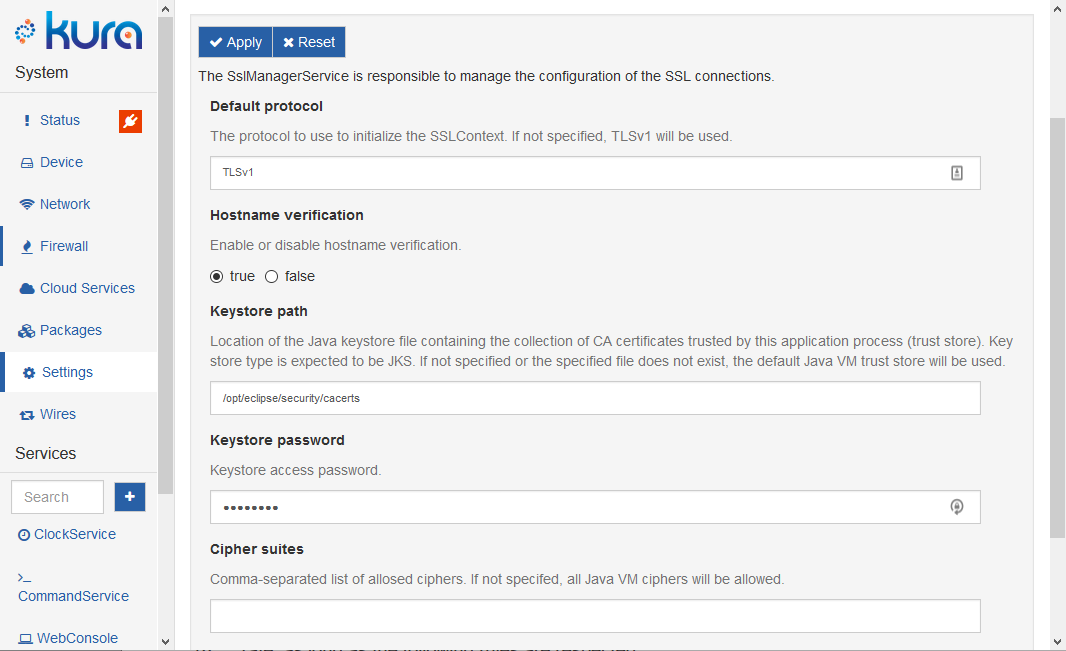Click the contact icon in the Default protocol field
This screenshot has width=1066, height=651.
(956, 173)
